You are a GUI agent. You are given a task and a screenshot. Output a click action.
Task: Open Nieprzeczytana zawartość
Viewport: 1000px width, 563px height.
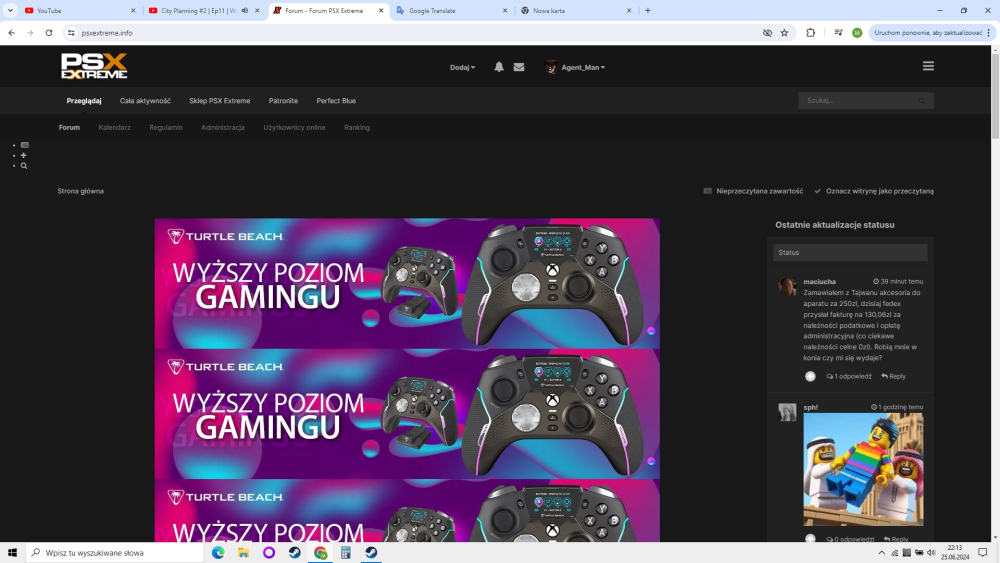[753, 191]
